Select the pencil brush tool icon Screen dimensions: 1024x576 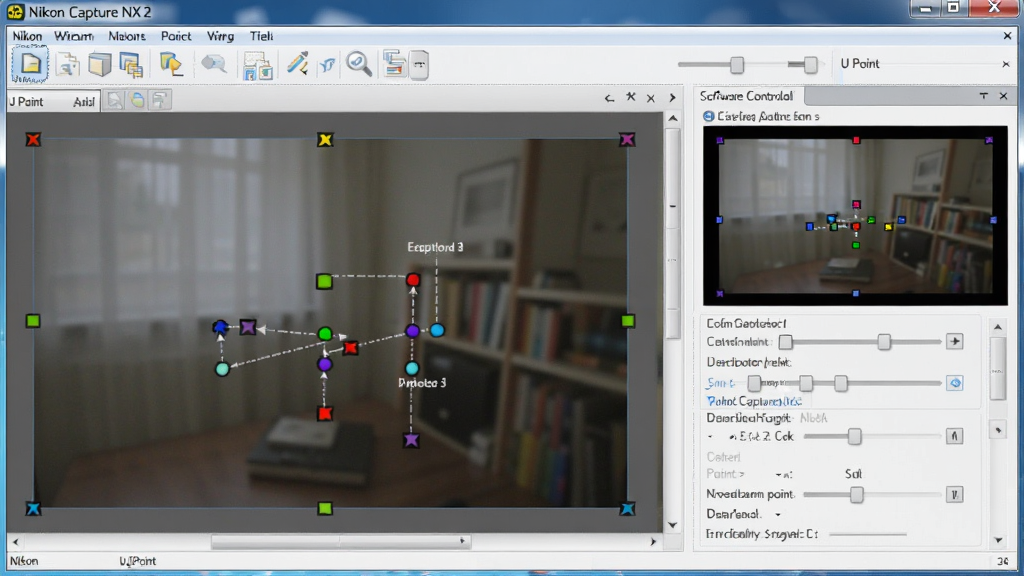(x=297, y=64)
